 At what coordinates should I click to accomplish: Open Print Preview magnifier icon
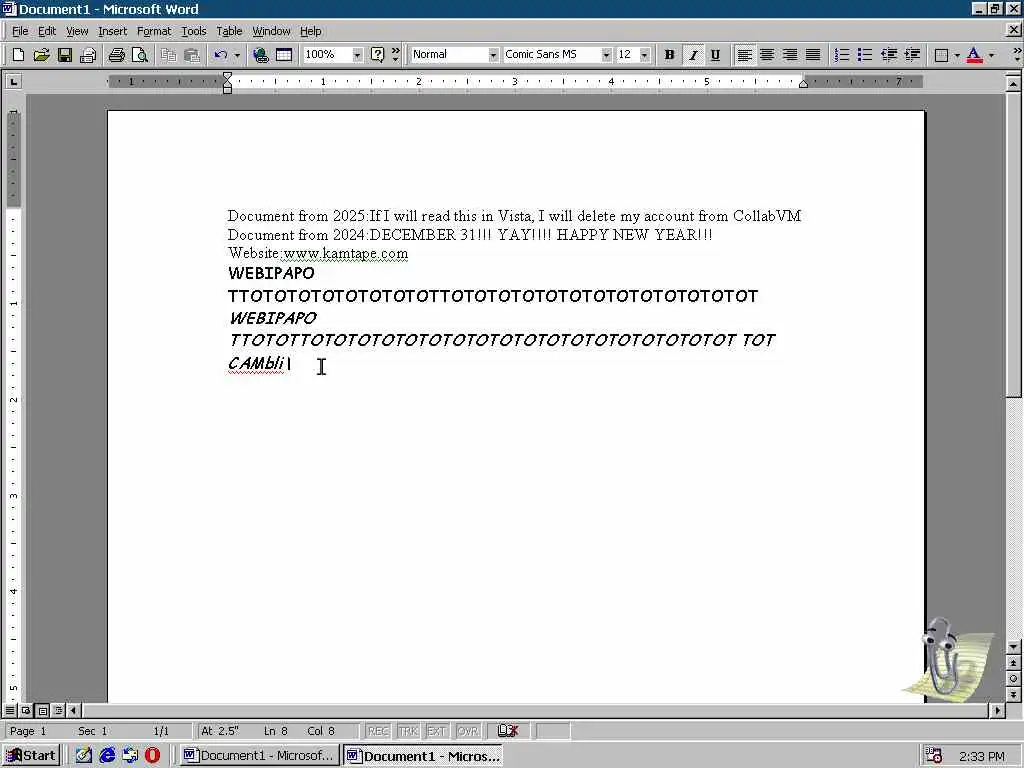click(140, 55)
